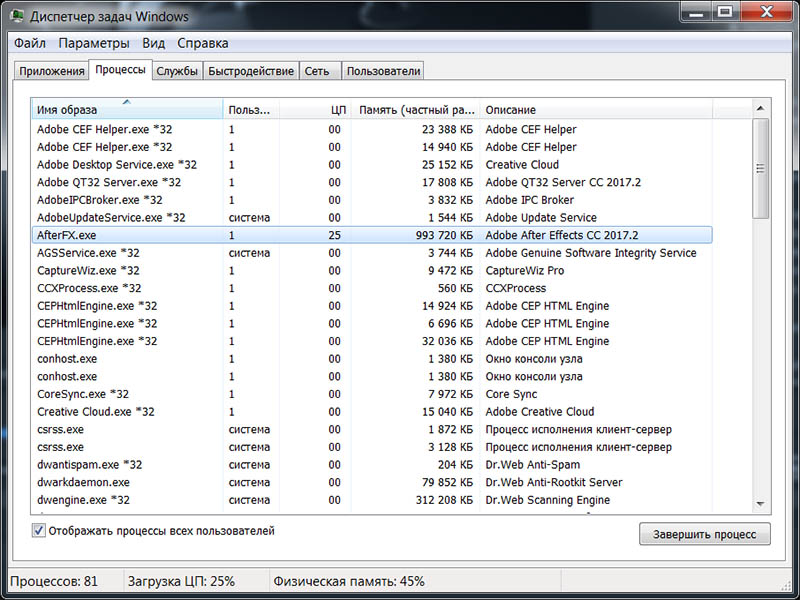Uncheck Отображать процессы всех пользователей
Viewport: 800px width, 600px height.
pos(38,531)
